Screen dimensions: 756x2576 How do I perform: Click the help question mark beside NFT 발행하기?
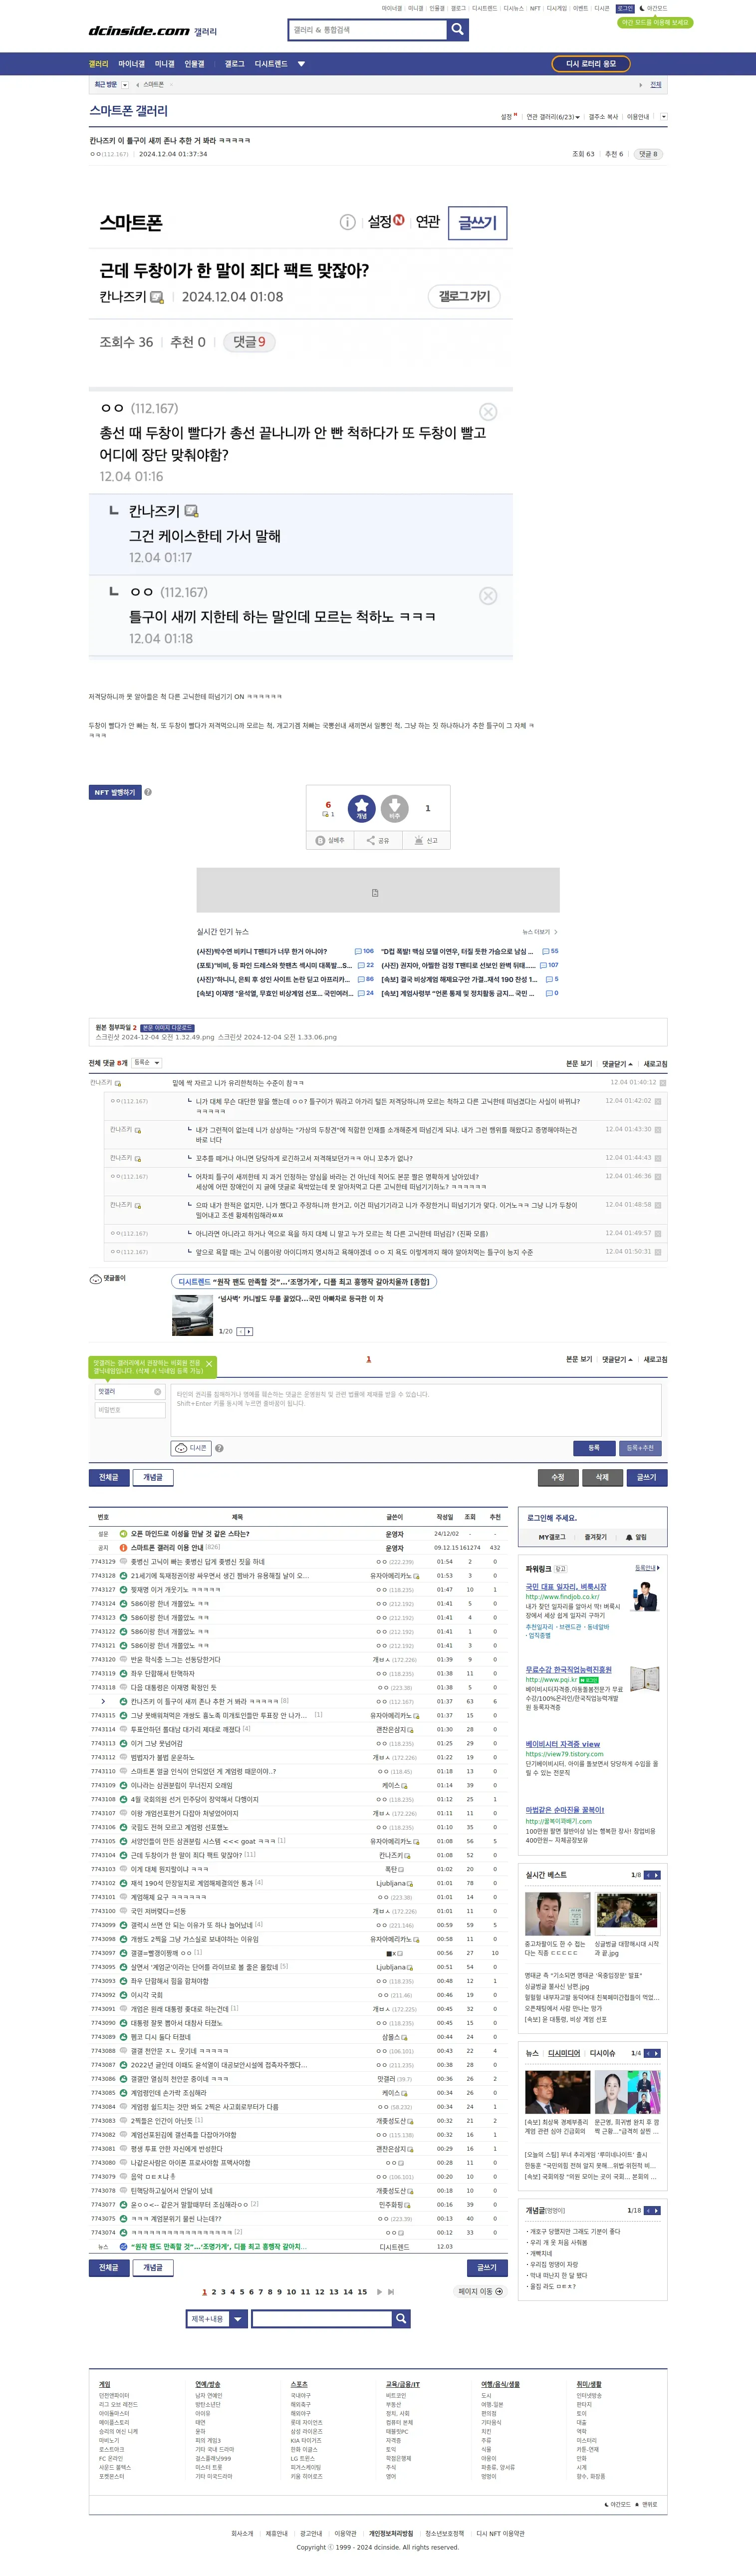pos(148,792)
